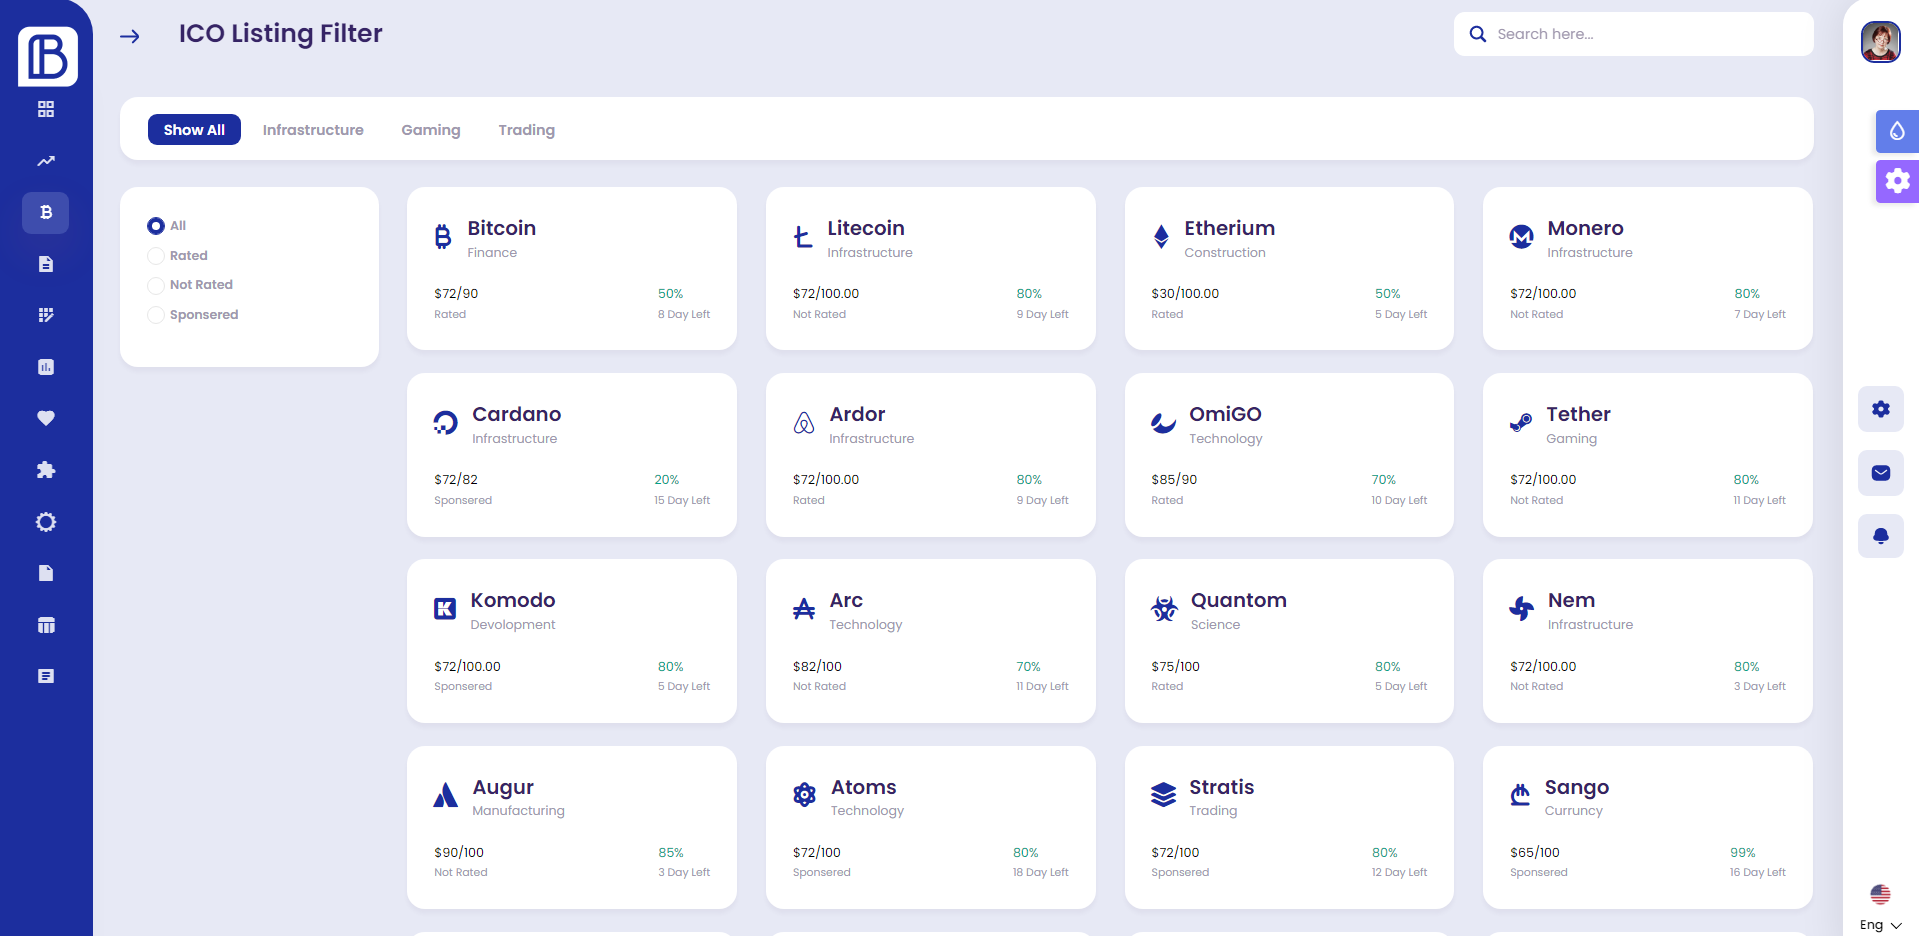The image size is (1919, 936).
Task: Open the Sango listing title
Action: 1577,787
